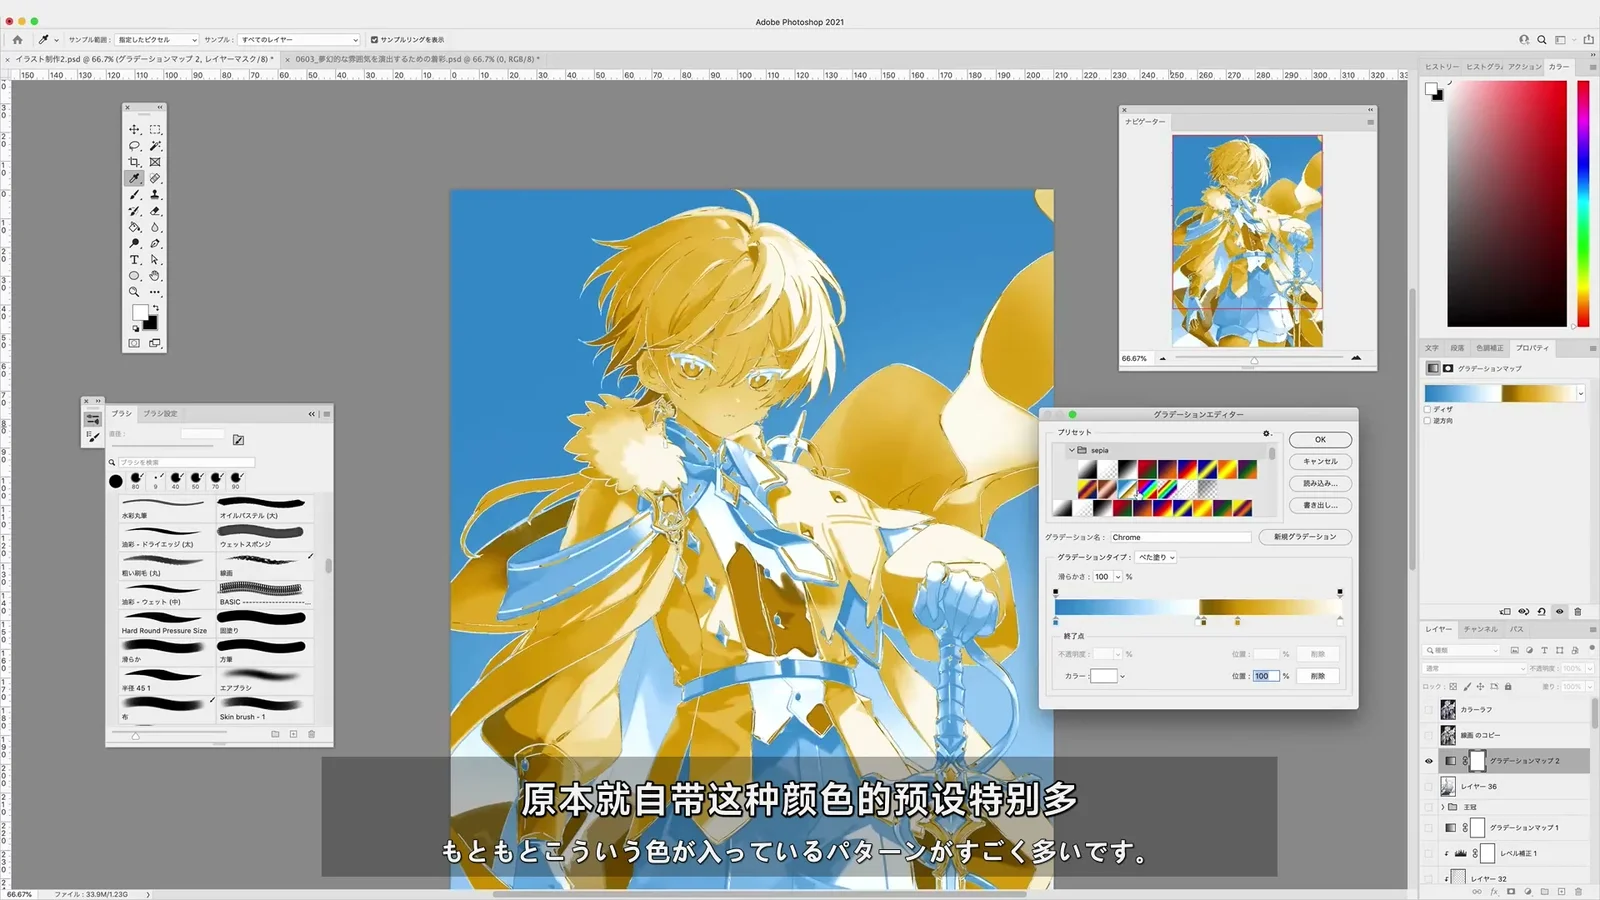Click the active 削除 button beside 位置 100
Screen dimensions: 1600x900
(x=1318, y=677)
